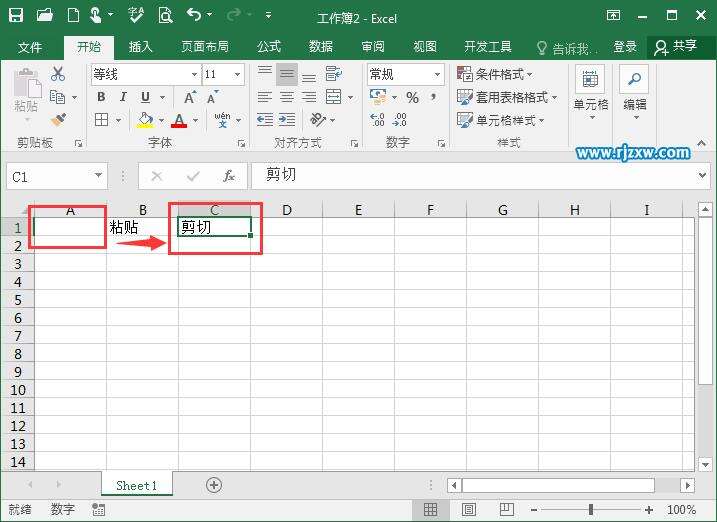
Task: Click the Percent style icon
Action: pyautogui.click(x=412, y=97)
